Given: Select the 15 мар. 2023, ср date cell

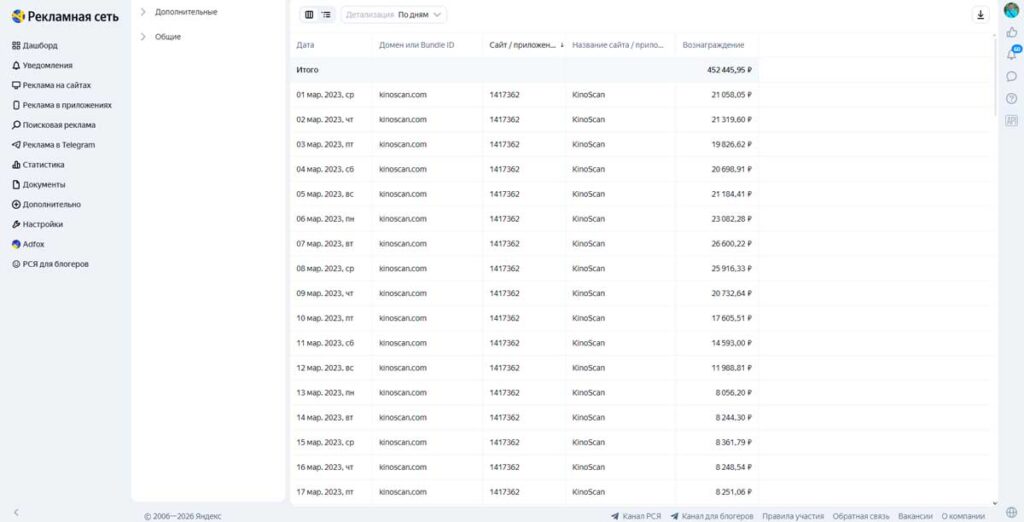Looking at the screenshot, I should [325, 442].
